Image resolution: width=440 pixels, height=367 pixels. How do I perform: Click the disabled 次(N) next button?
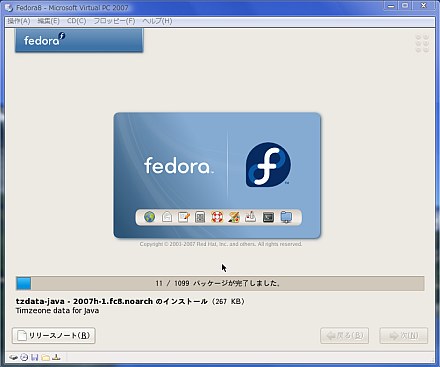403,336
